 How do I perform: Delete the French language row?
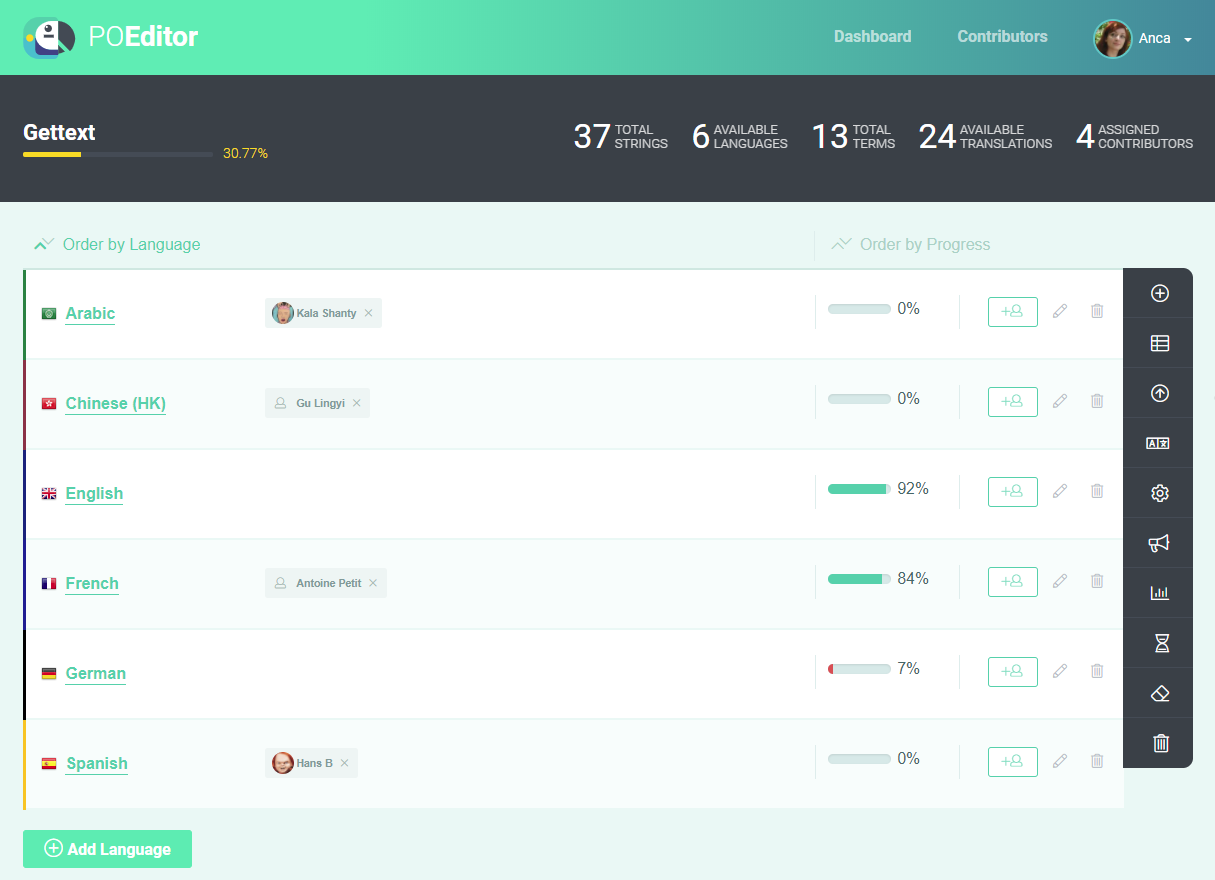[x=1097, y=581]
